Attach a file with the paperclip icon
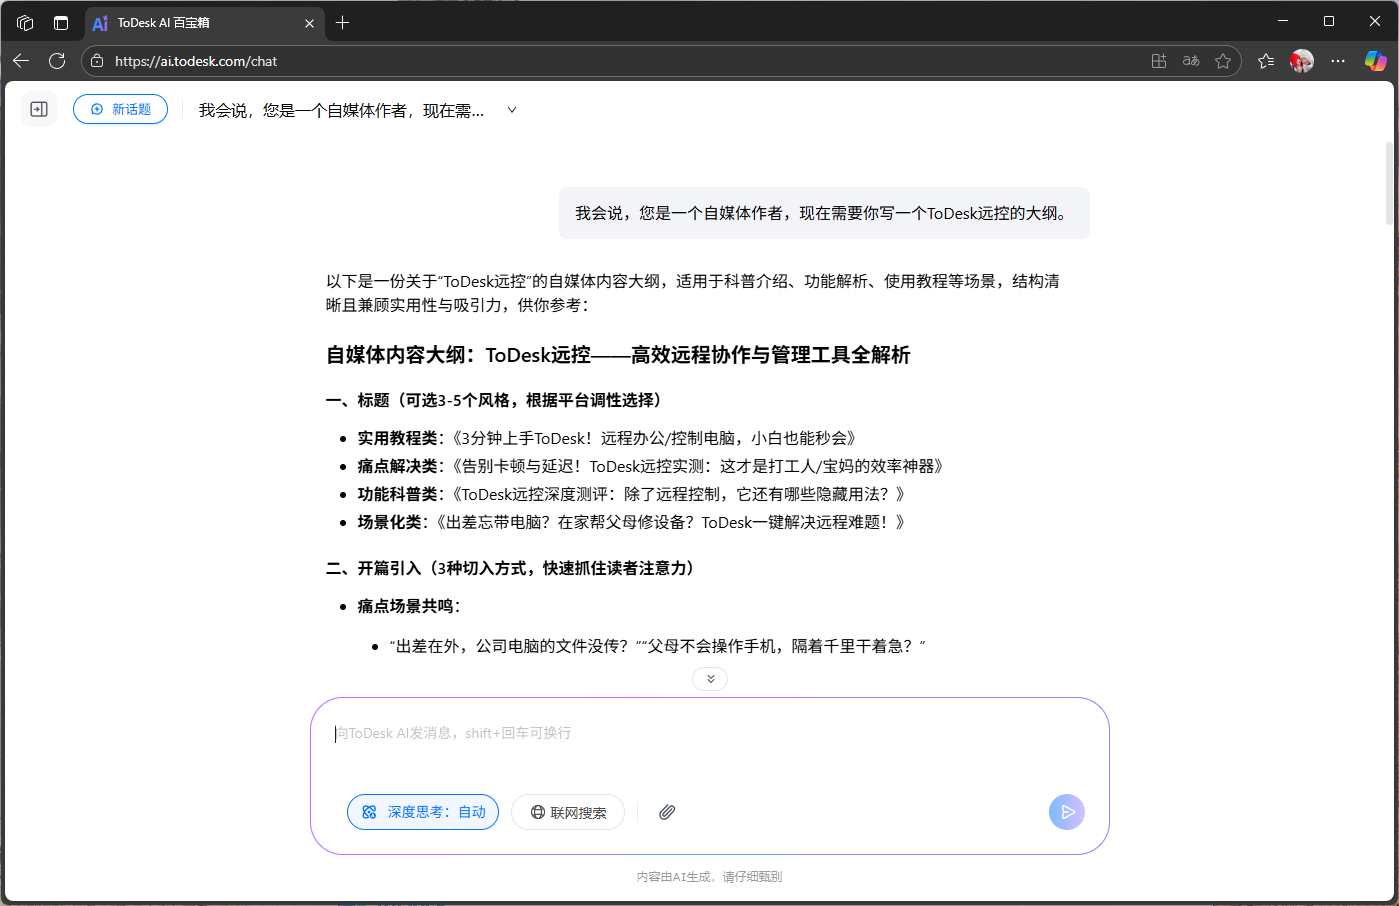Image resolution: width=1399 pixels, height=906 pixels. click(667, 812)
